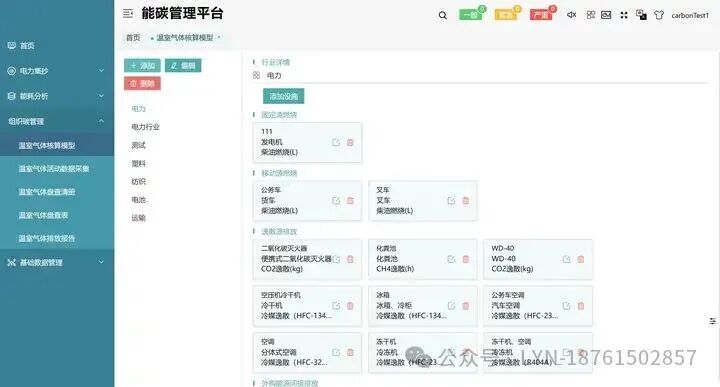Screen dimensions: 720x387
Task: Edit the 111 发电机 facility card
Action: (336, 143)
